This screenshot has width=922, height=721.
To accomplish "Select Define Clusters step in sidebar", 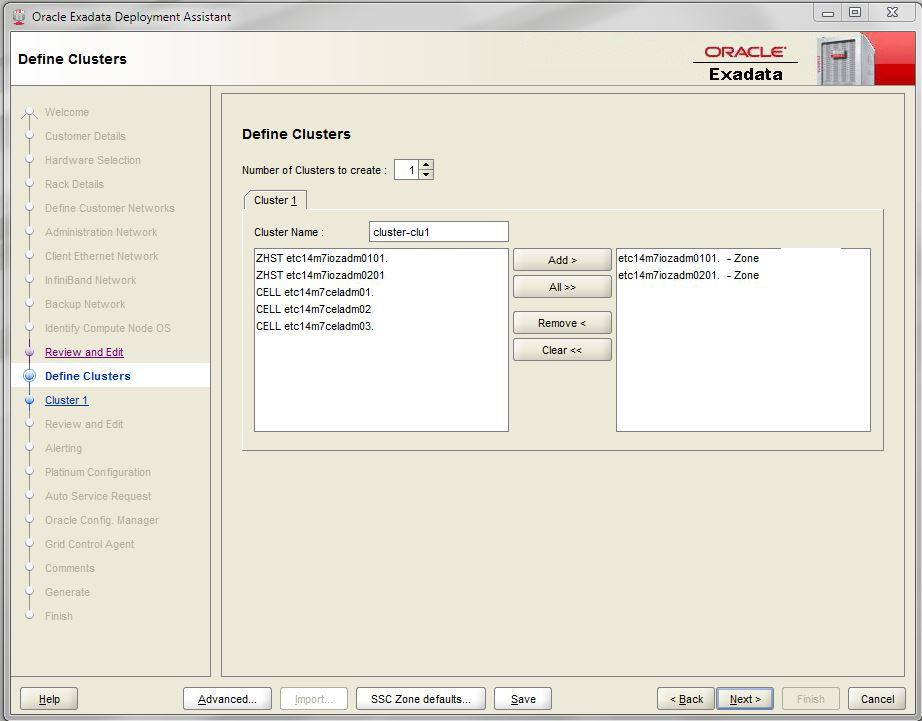I will [88, 376].
